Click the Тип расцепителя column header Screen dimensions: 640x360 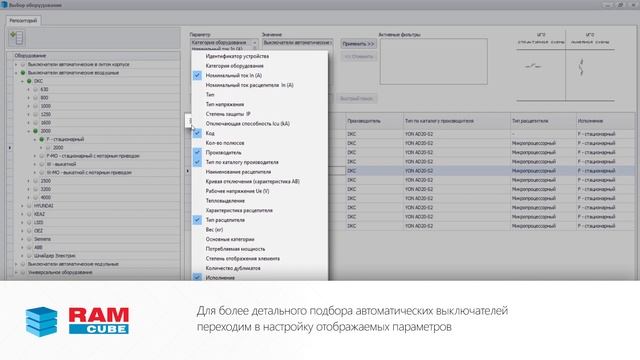pyautogui.click(x=543, y=121)
